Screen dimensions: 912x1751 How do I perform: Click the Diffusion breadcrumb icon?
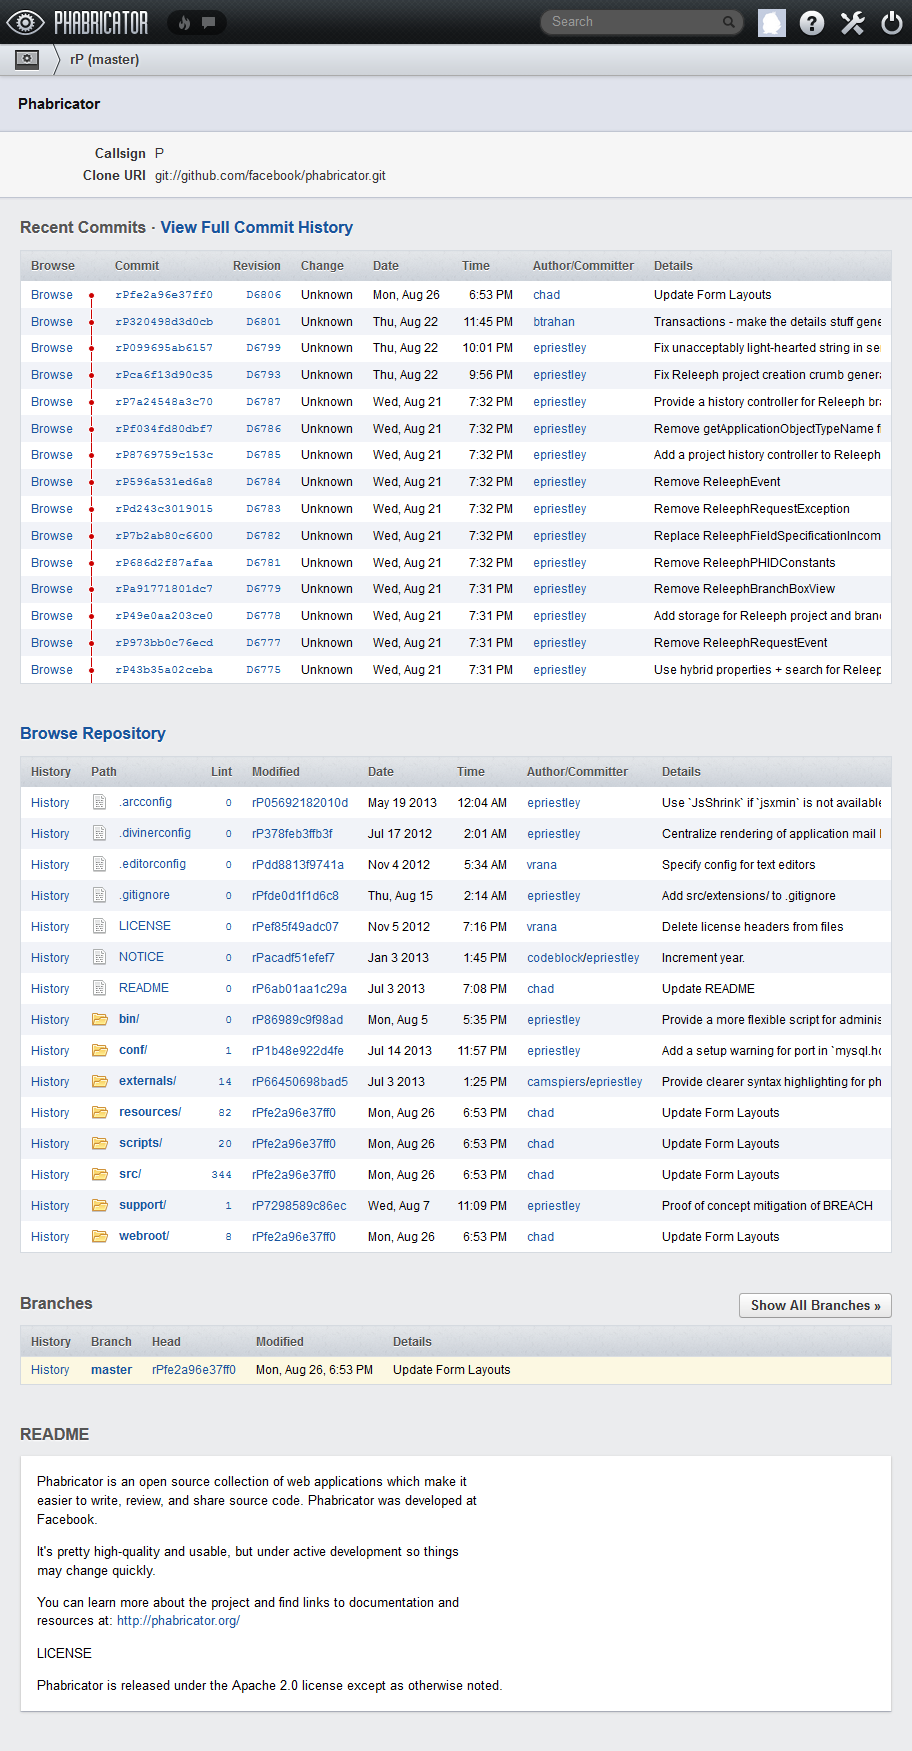(x=27, y=59)
